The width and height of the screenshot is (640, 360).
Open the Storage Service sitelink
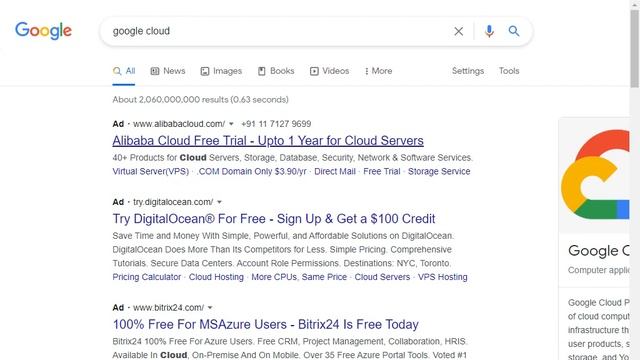439,171
